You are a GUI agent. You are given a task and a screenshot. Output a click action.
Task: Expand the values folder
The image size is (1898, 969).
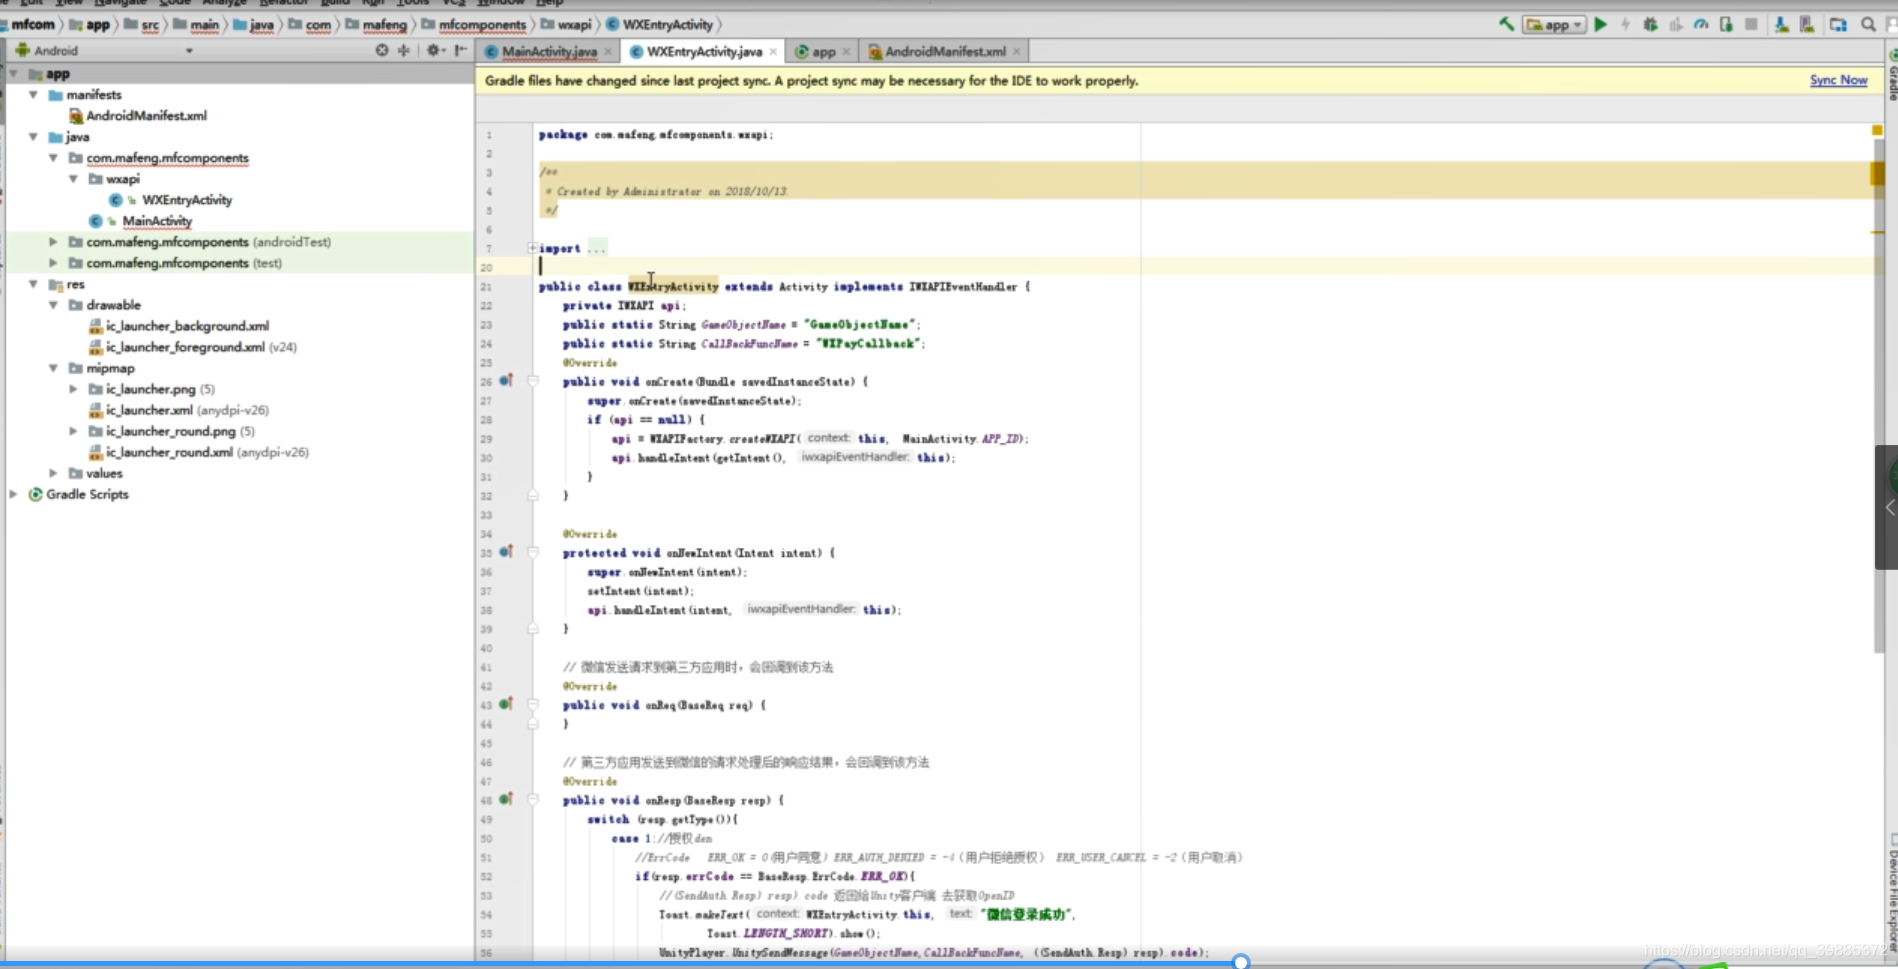(54, 473)
